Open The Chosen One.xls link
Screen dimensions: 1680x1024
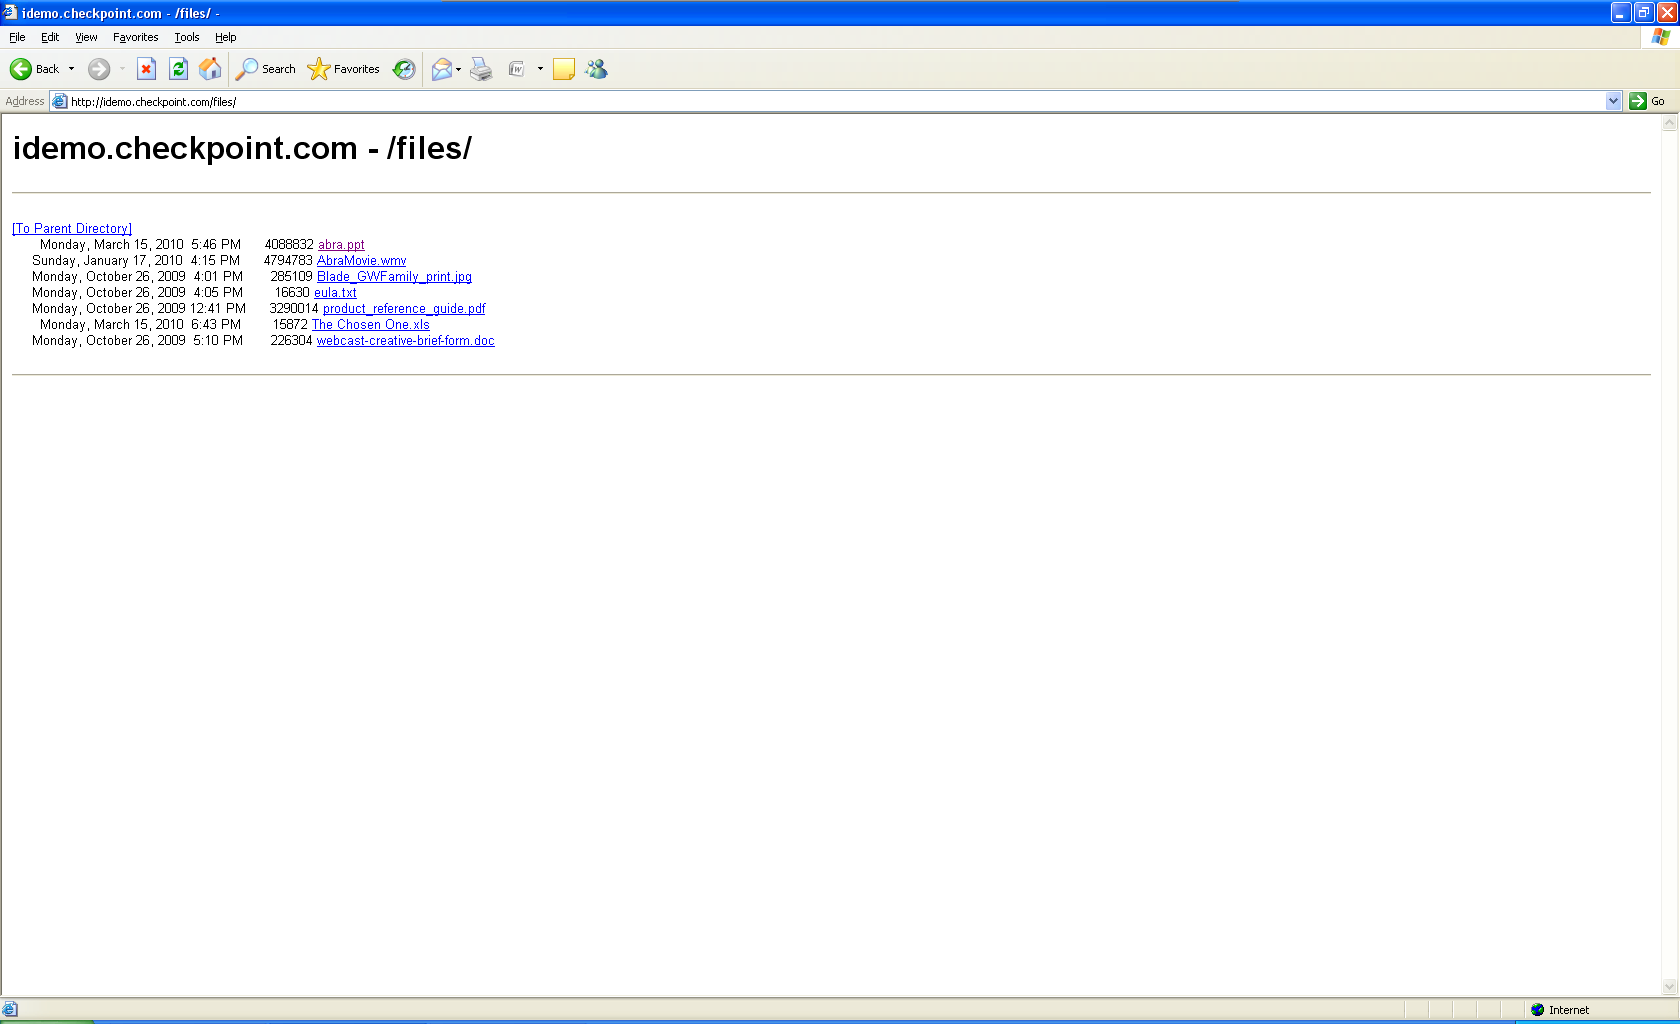coord(371,325)
